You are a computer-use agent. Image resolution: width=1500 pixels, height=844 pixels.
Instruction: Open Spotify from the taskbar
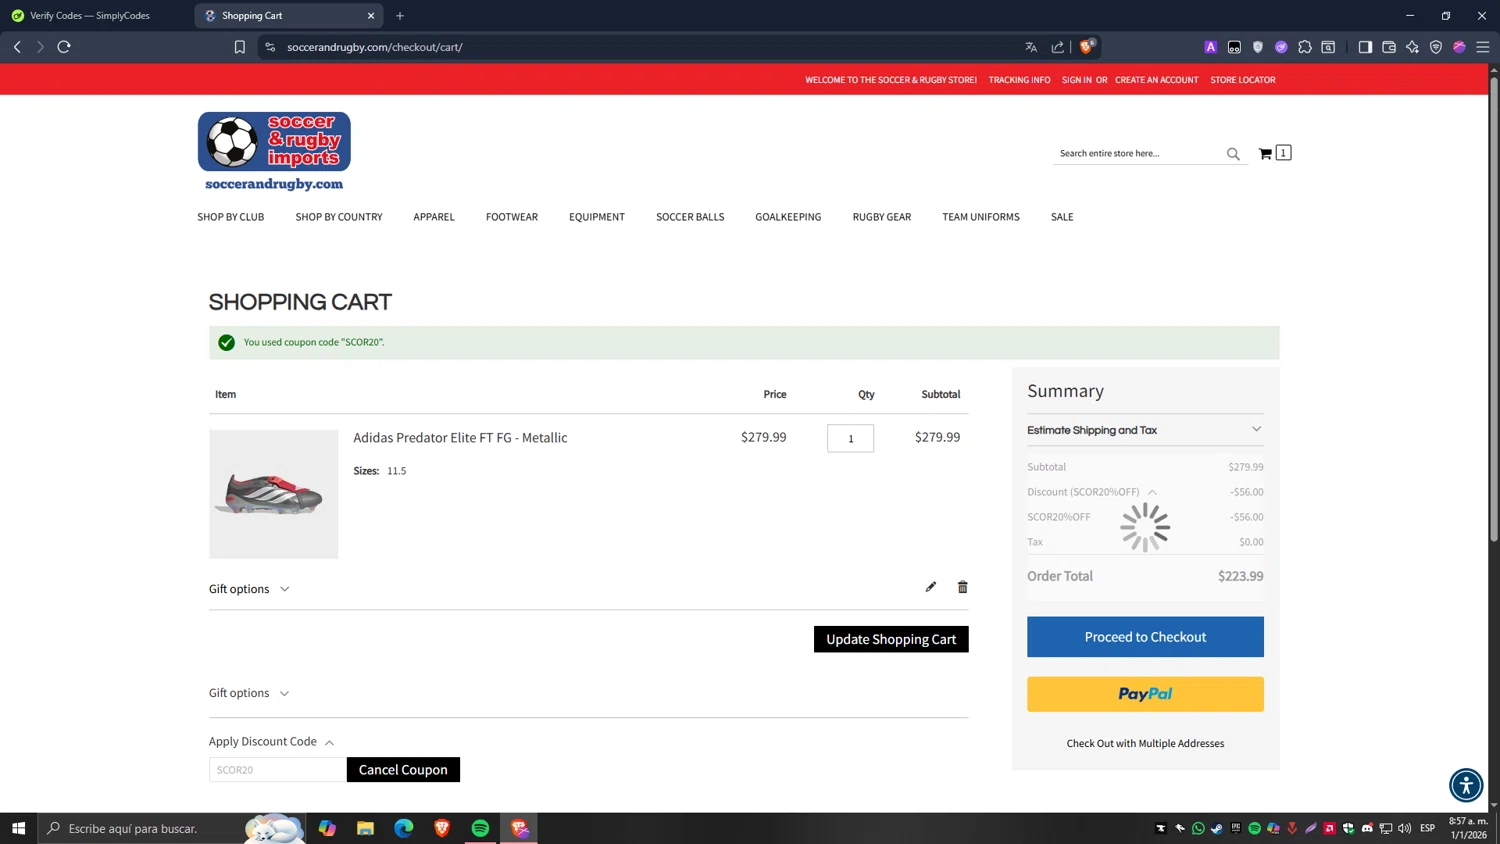coord(480,828)
